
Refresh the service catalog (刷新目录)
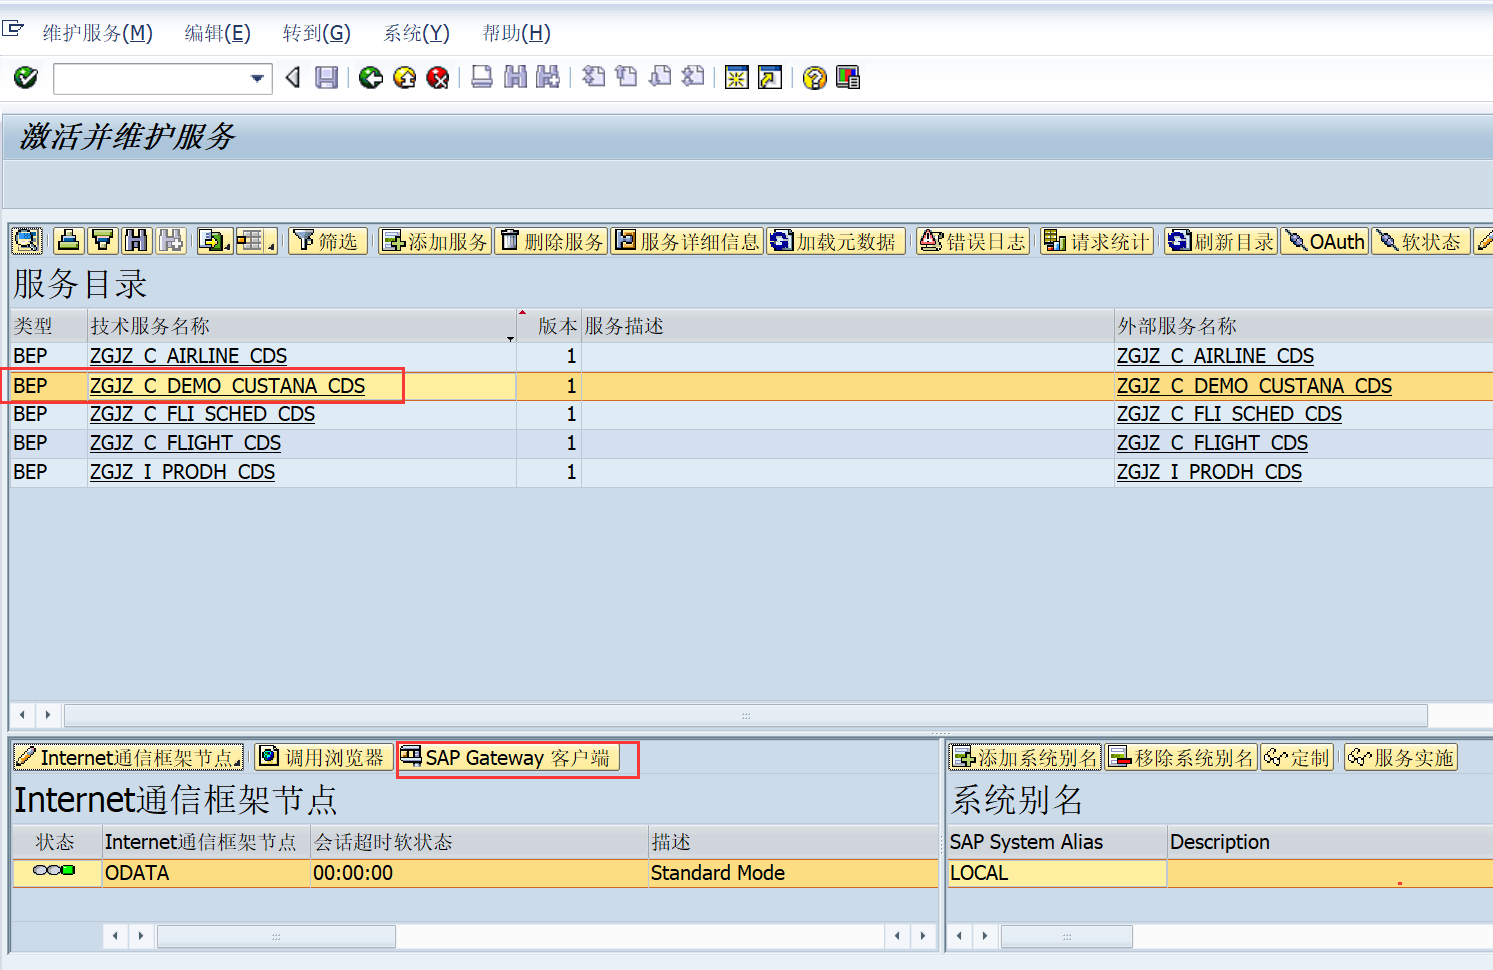click(x=1219, y=240)
